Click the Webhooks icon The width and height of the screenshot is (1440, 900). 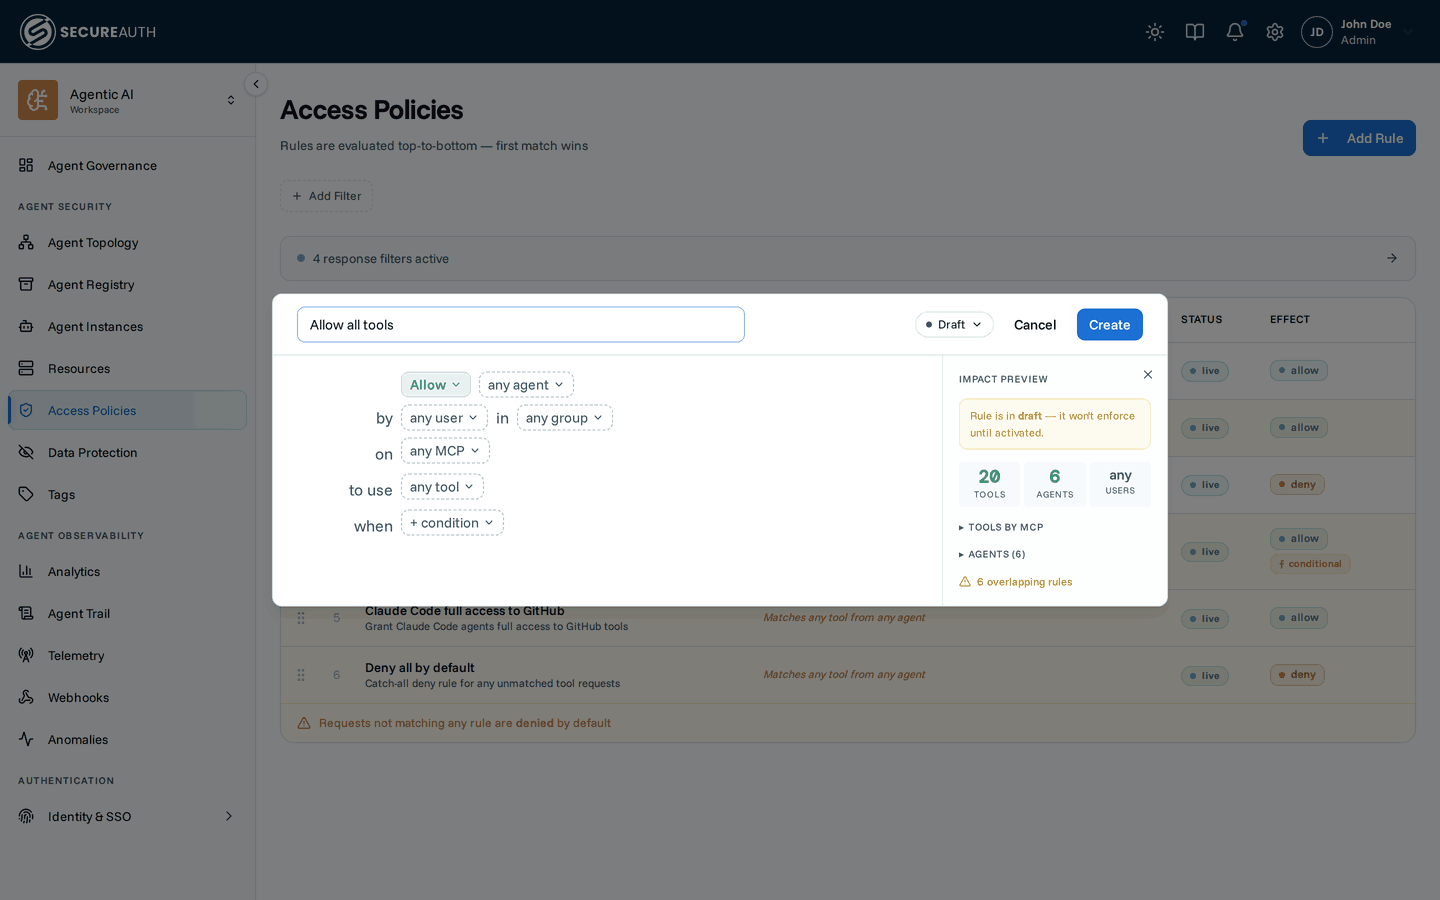[x=26, y=697]
